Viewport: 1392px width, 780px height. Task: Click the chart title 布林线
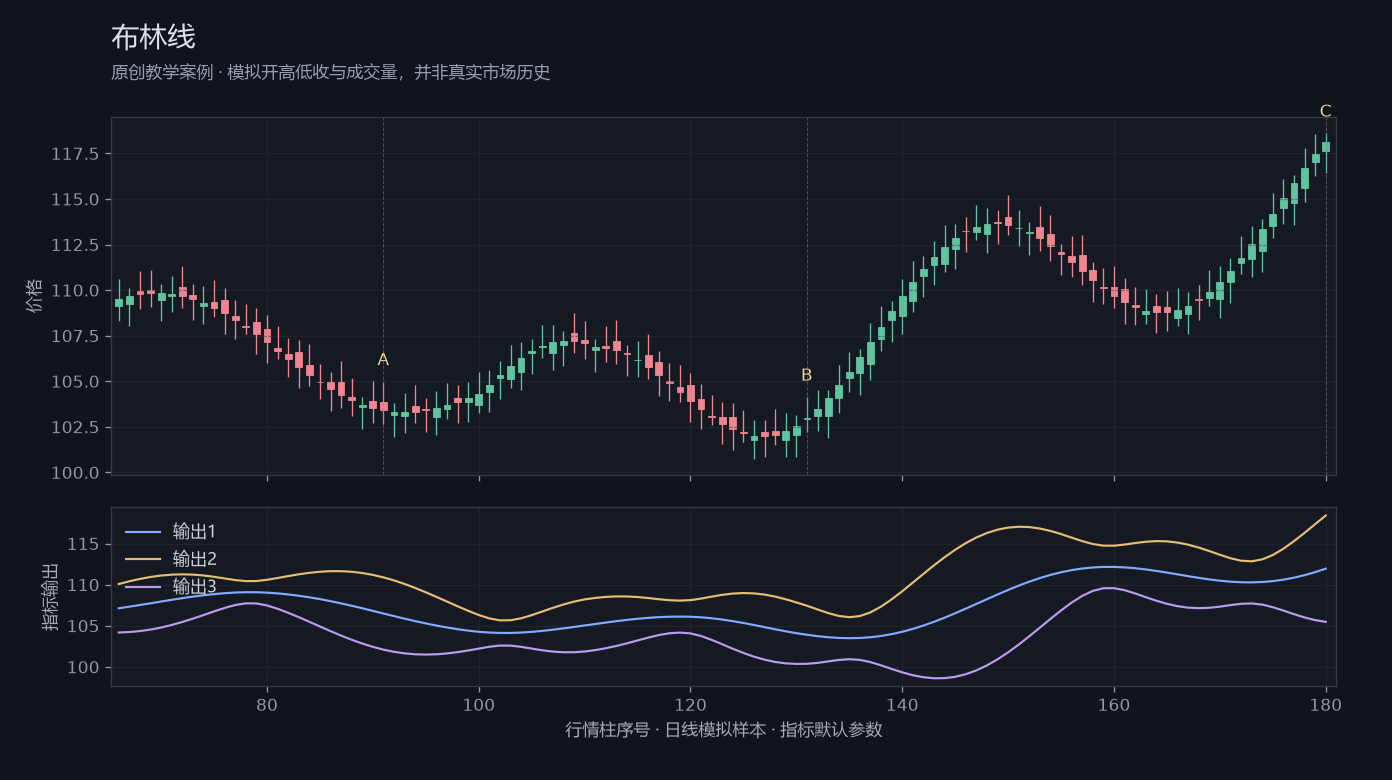point(153,38)
